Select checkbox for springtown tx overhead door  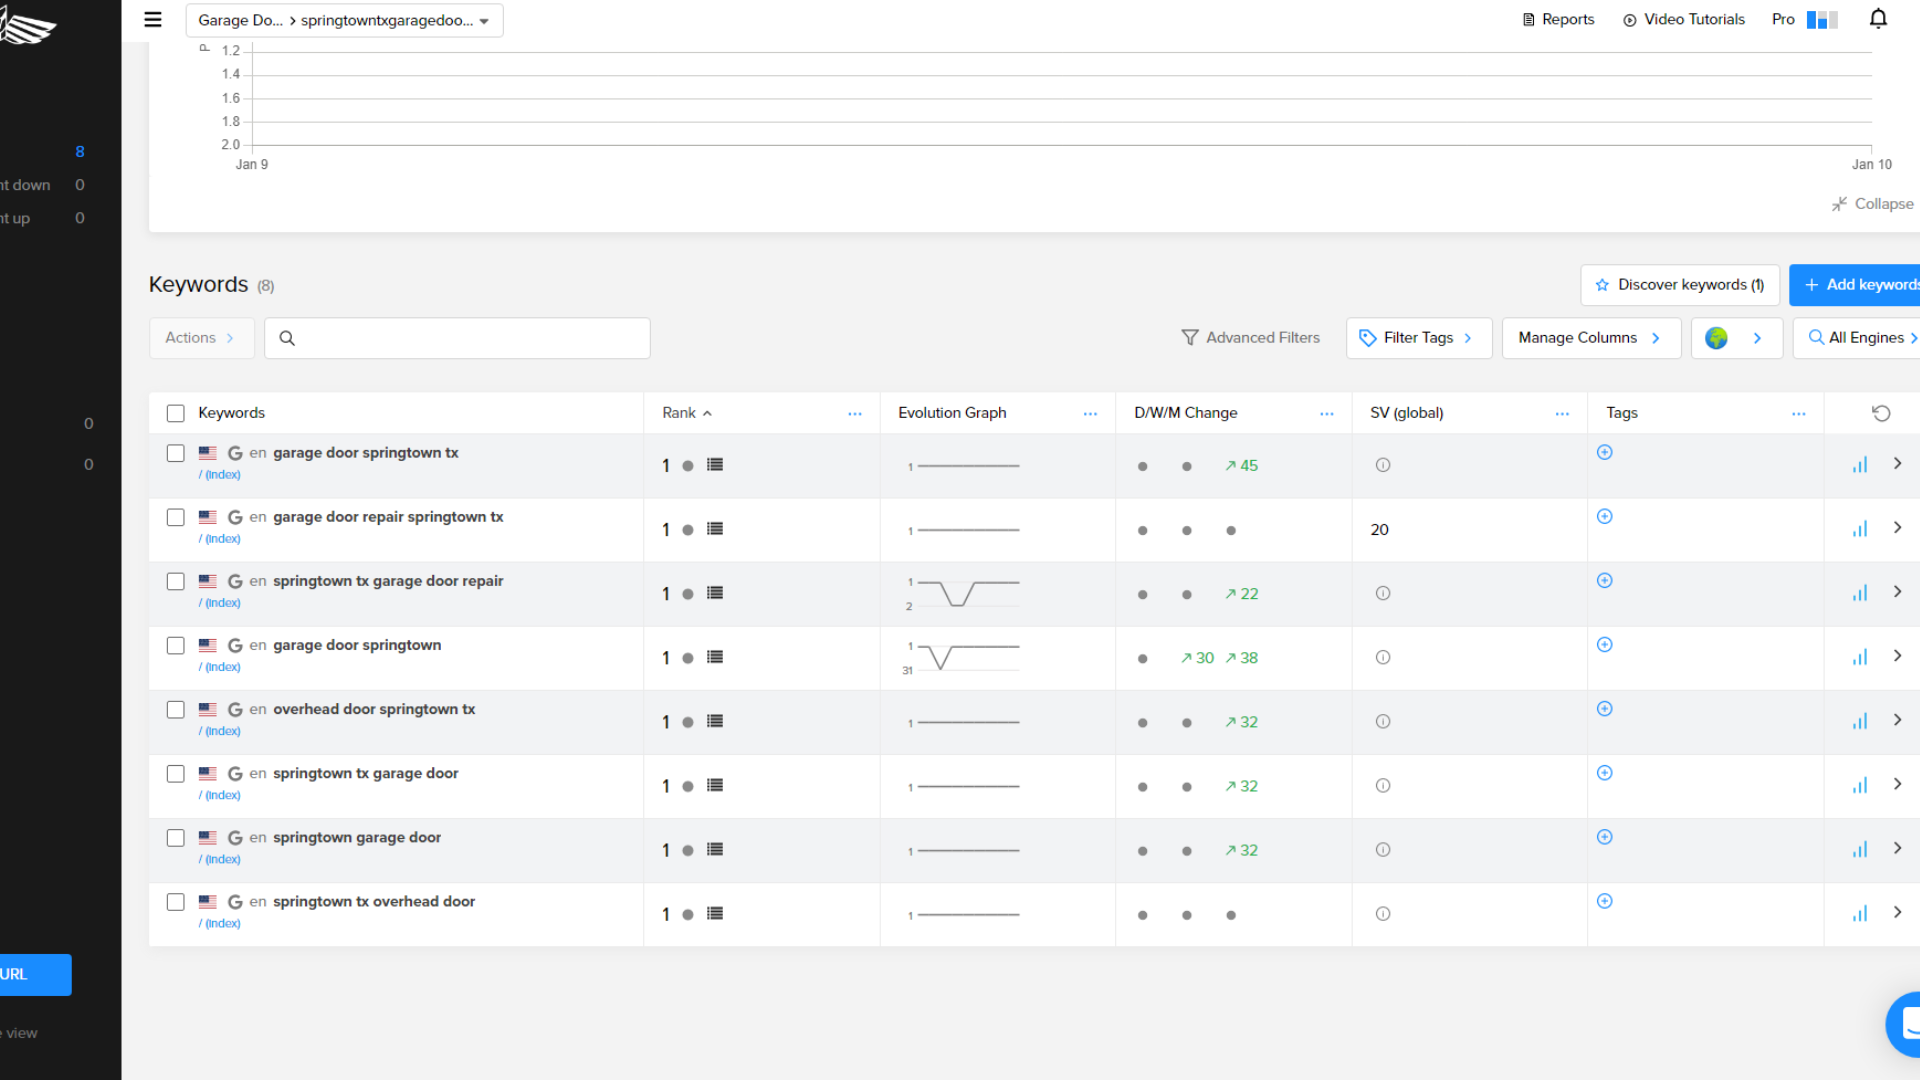176,901
